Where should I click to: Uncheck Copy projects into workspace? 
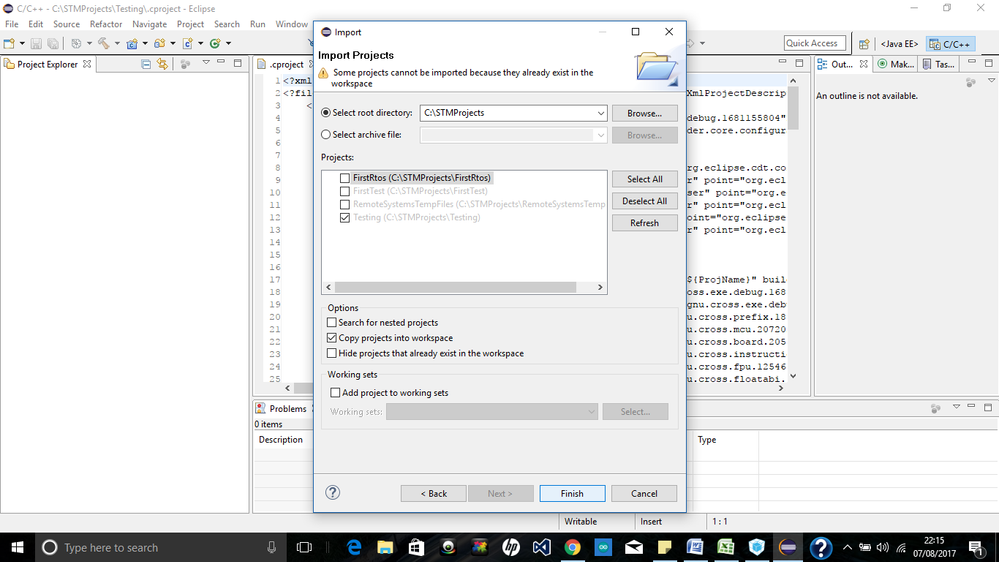(331, 338)
